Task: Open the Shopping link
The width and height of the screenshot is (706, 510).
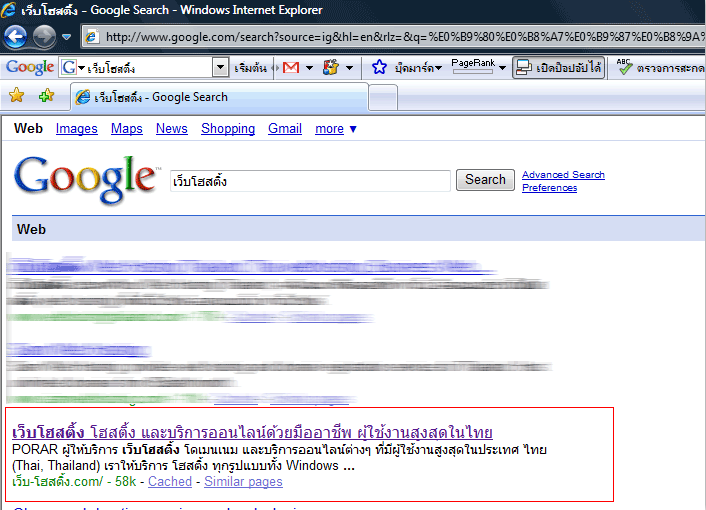Action: (x=228, y=129)
